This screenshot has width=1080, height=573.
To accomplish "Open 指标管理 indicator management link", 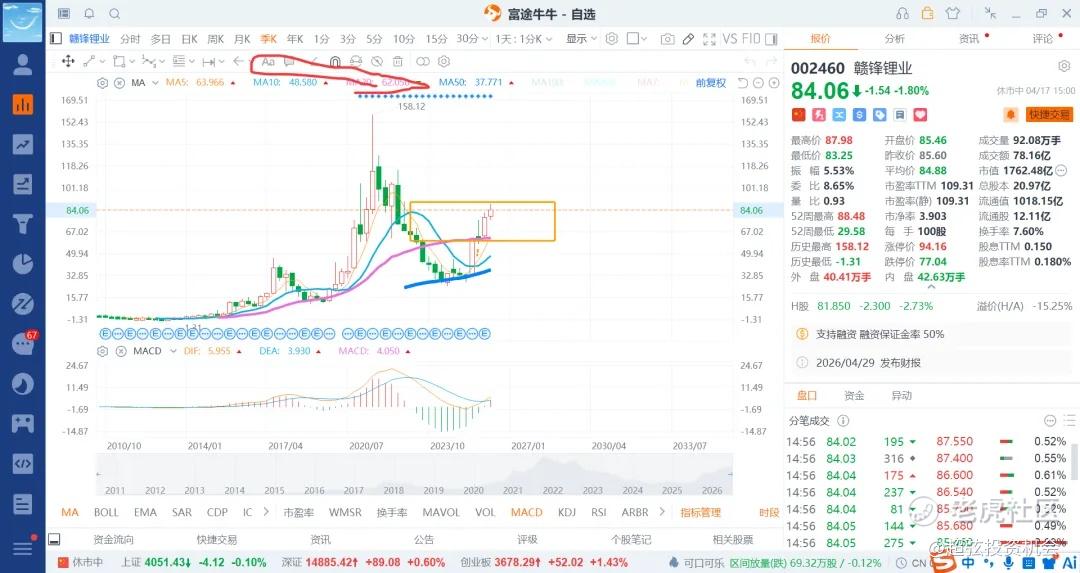I will click(700, 512).
